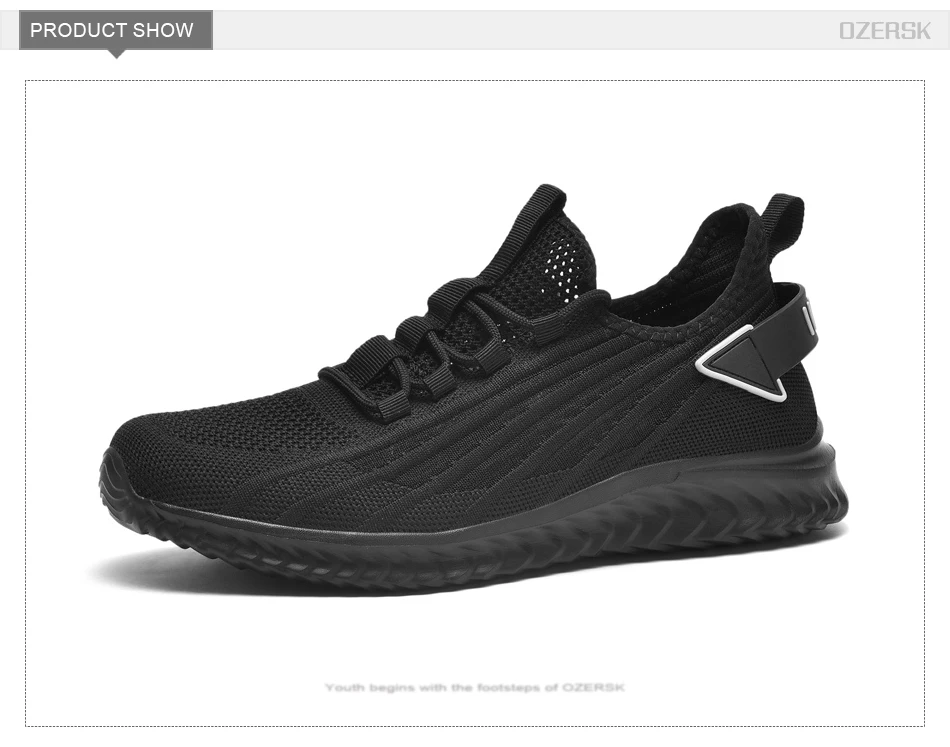Click the PRODUCT SHOW header label

112,30
